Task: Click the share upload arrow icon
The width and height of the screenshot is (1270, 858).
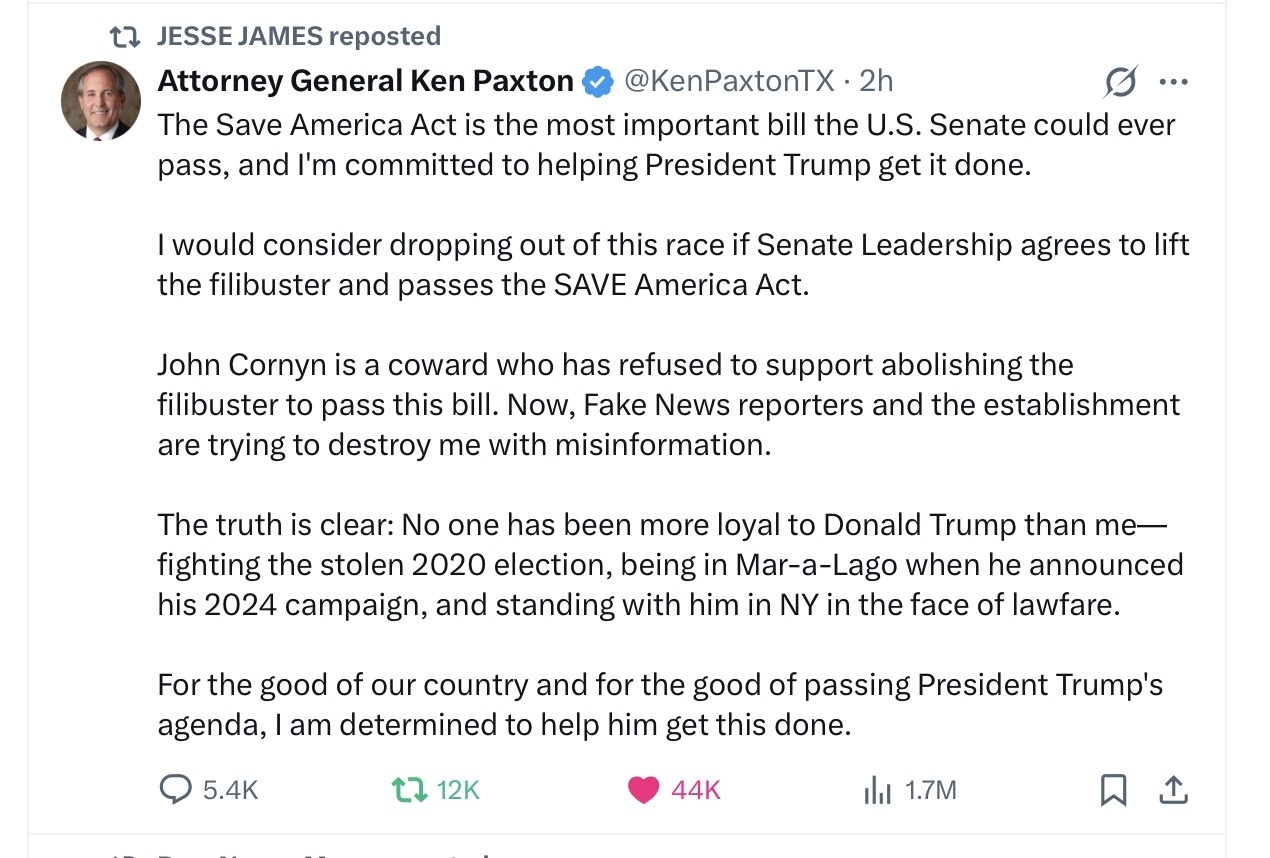Action: point(1173,789)
